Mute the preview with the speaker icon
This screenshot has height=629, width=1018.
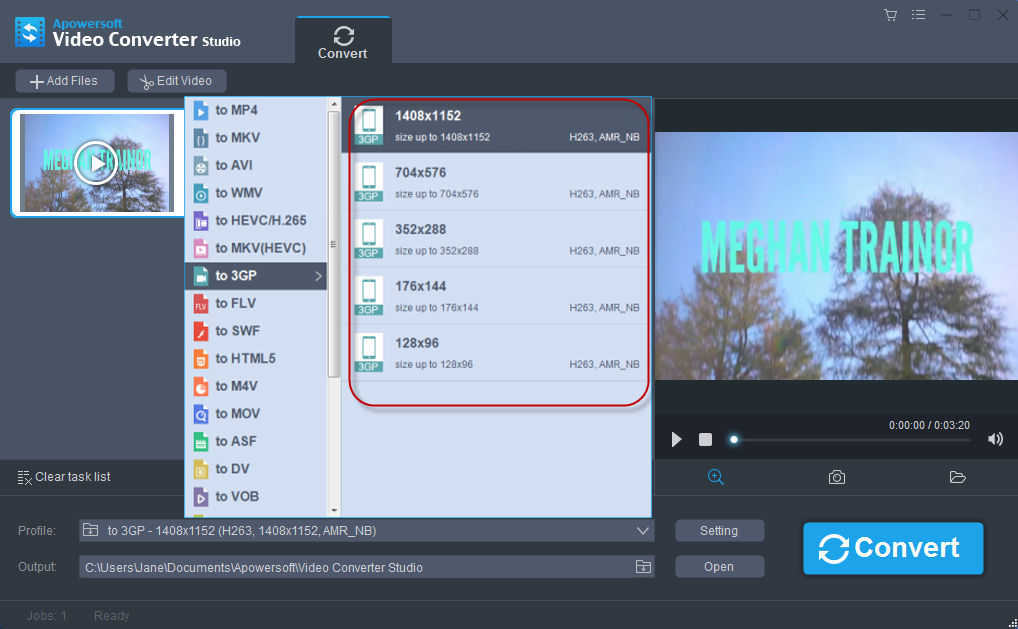(995, 439)
